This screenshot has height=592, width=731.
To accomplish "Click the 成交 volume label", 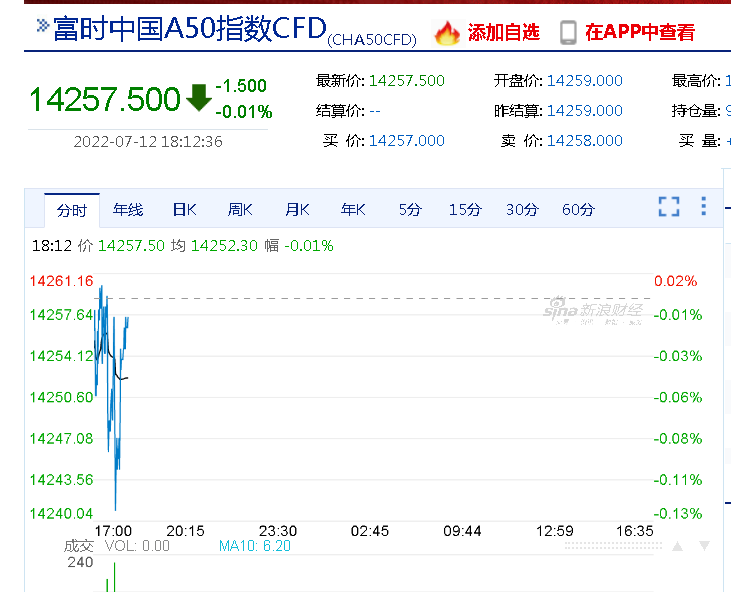I will click(79, 546).
